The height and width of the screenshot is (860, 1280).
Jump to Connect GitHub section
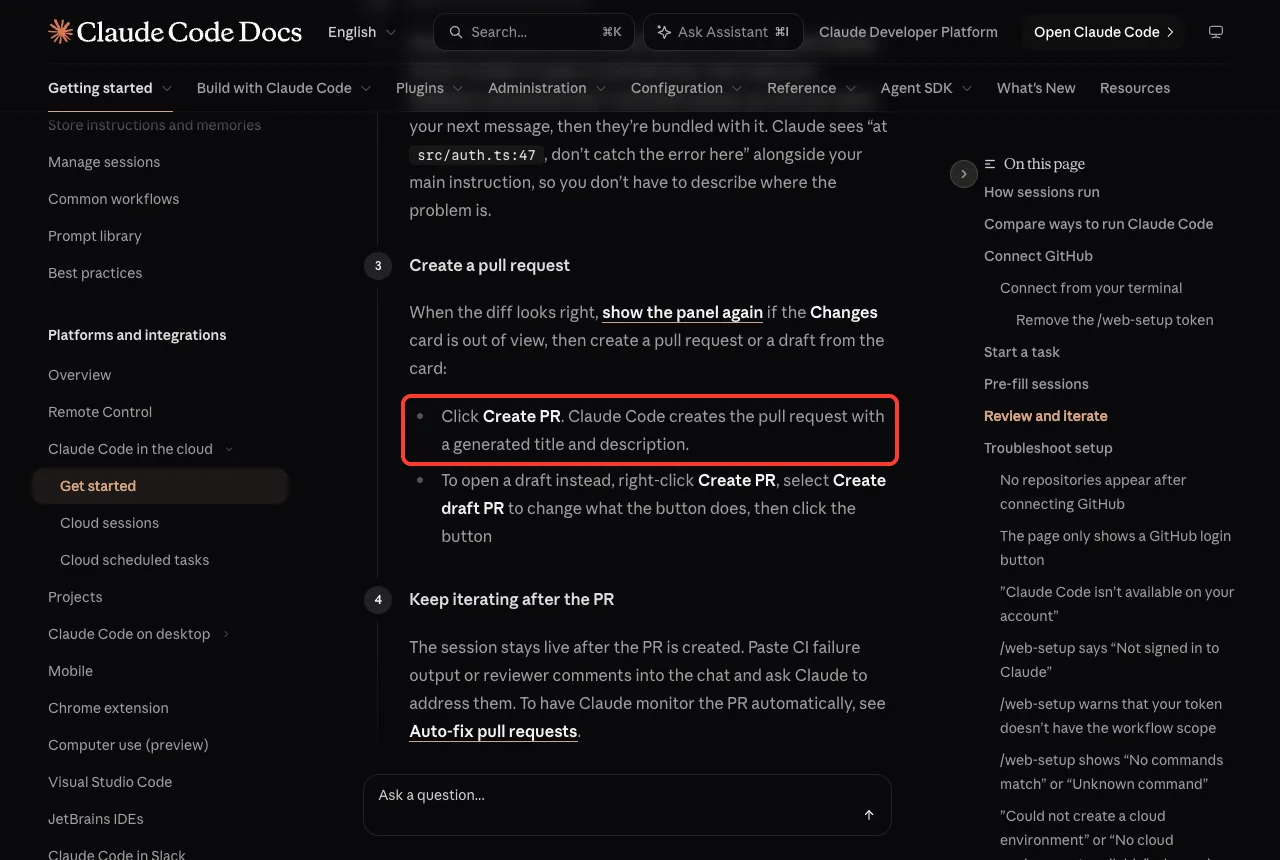click(x=1038, y=256)
